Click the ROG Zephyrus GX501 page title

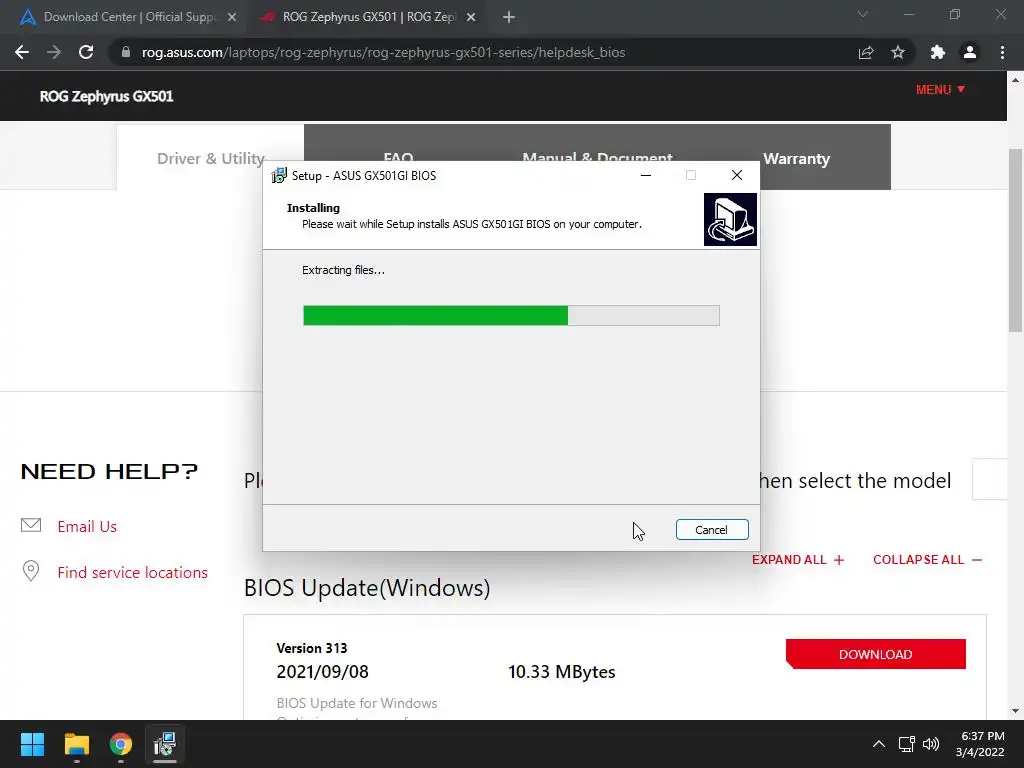click(x=106, y=96)
